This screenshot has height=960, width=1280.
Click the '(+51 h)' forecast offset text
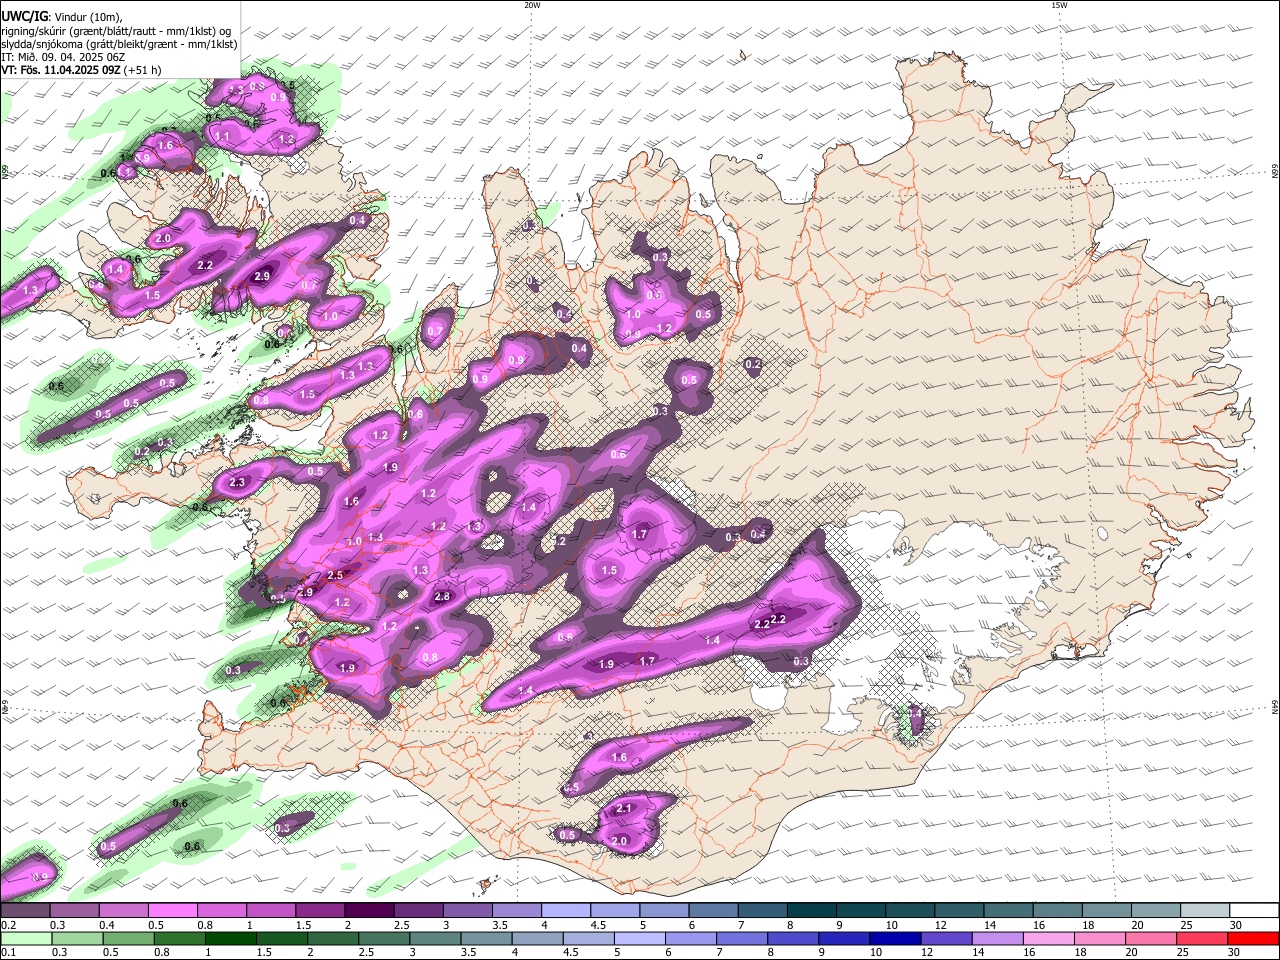coord(143,70)
